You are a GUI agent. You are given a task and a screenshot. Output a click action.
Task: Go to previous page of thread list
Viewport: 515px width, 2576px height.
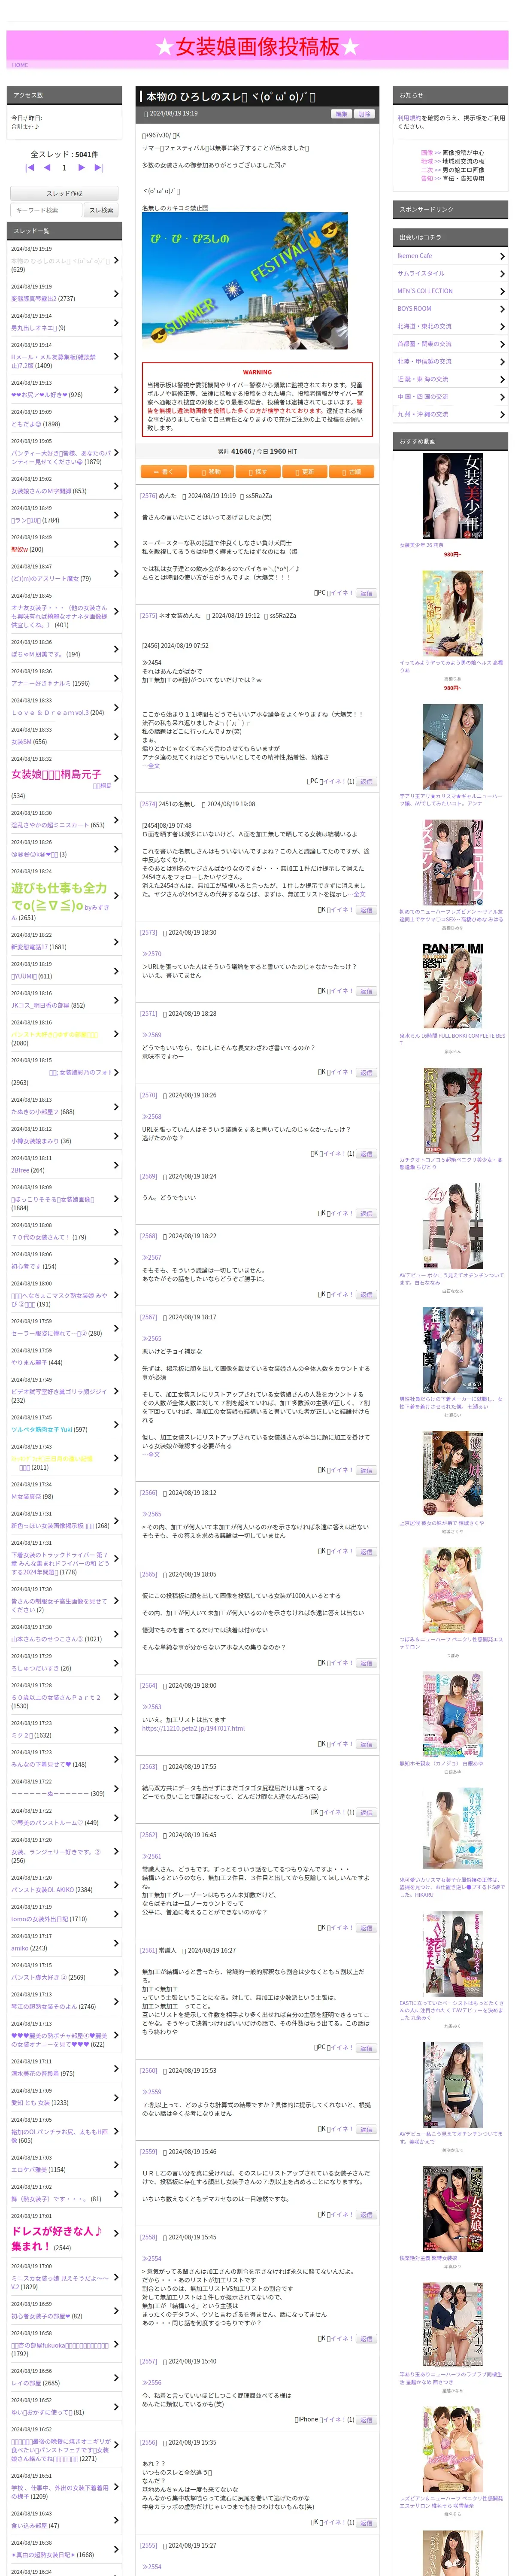tap(47, 168)
